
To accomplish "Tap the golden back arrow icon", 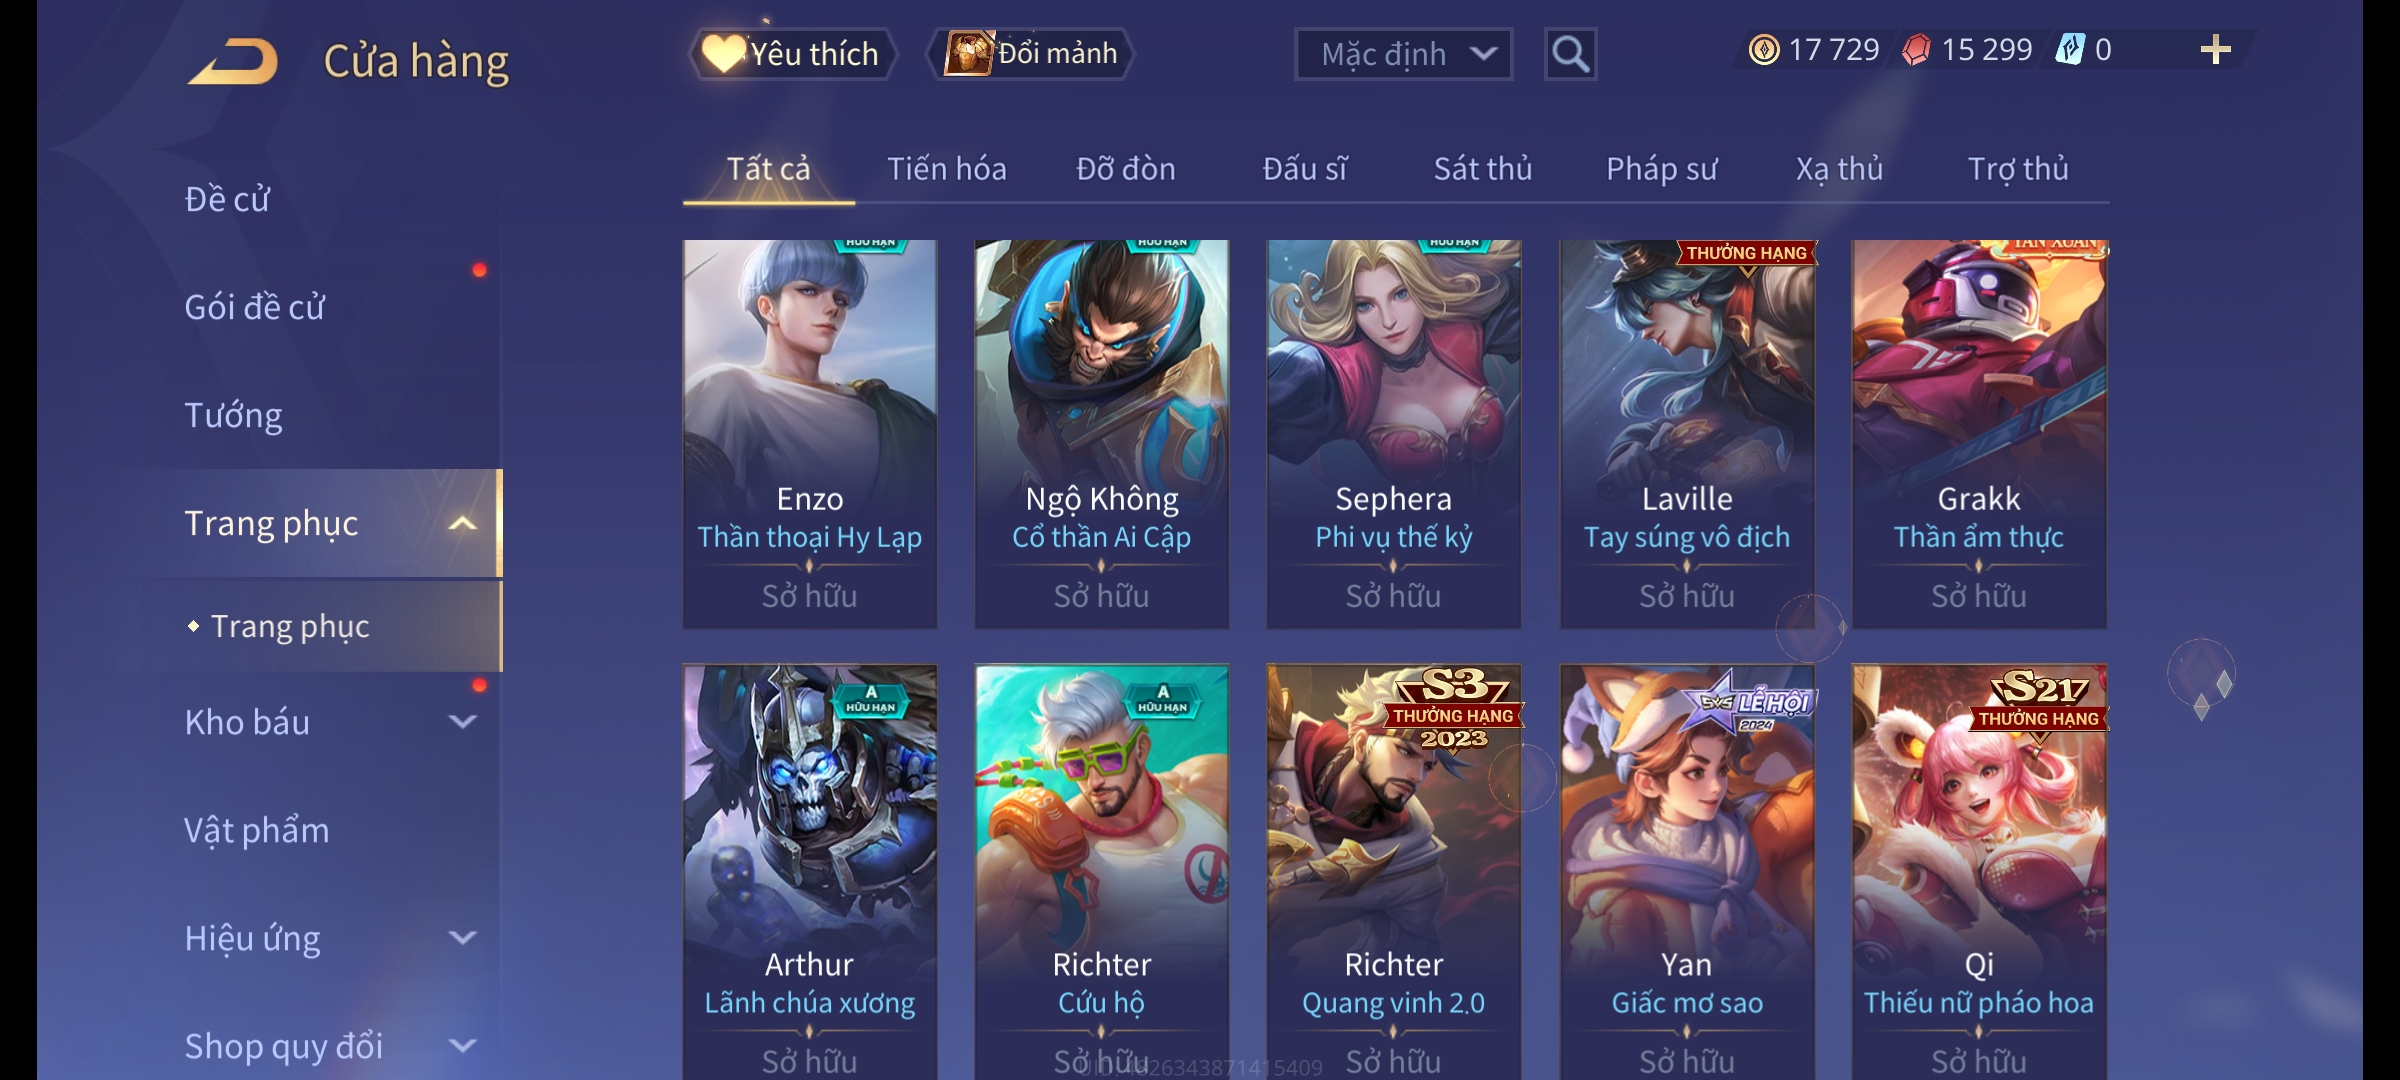I will click(x=232, y=61).
